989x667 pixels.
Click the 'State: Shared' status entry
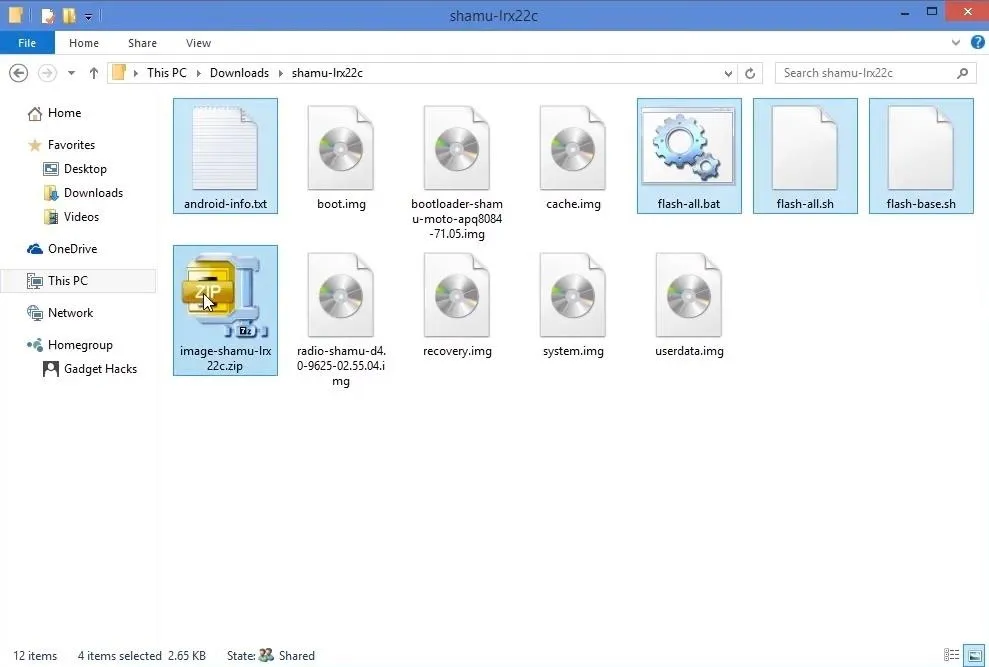point(271,656)
